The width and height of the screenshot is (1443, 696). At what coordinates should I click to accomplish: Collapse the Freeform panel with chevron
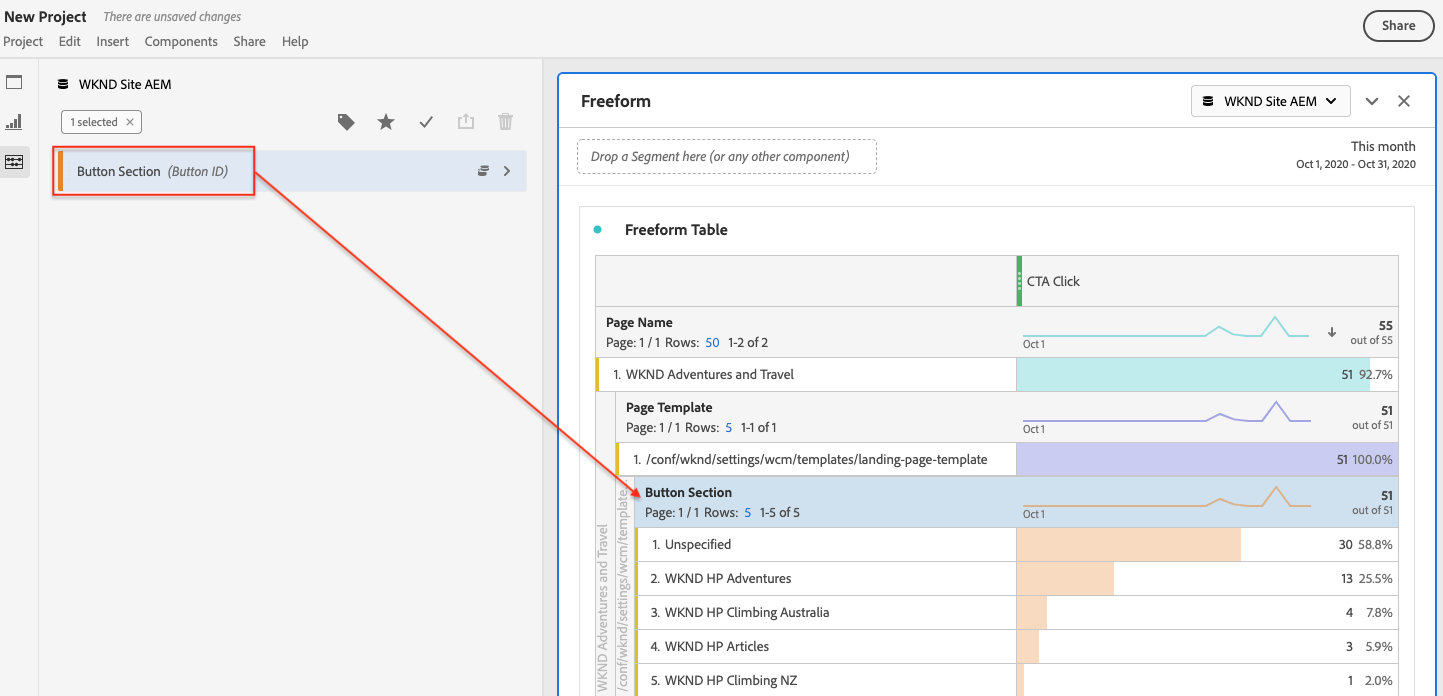point(1372,101)
